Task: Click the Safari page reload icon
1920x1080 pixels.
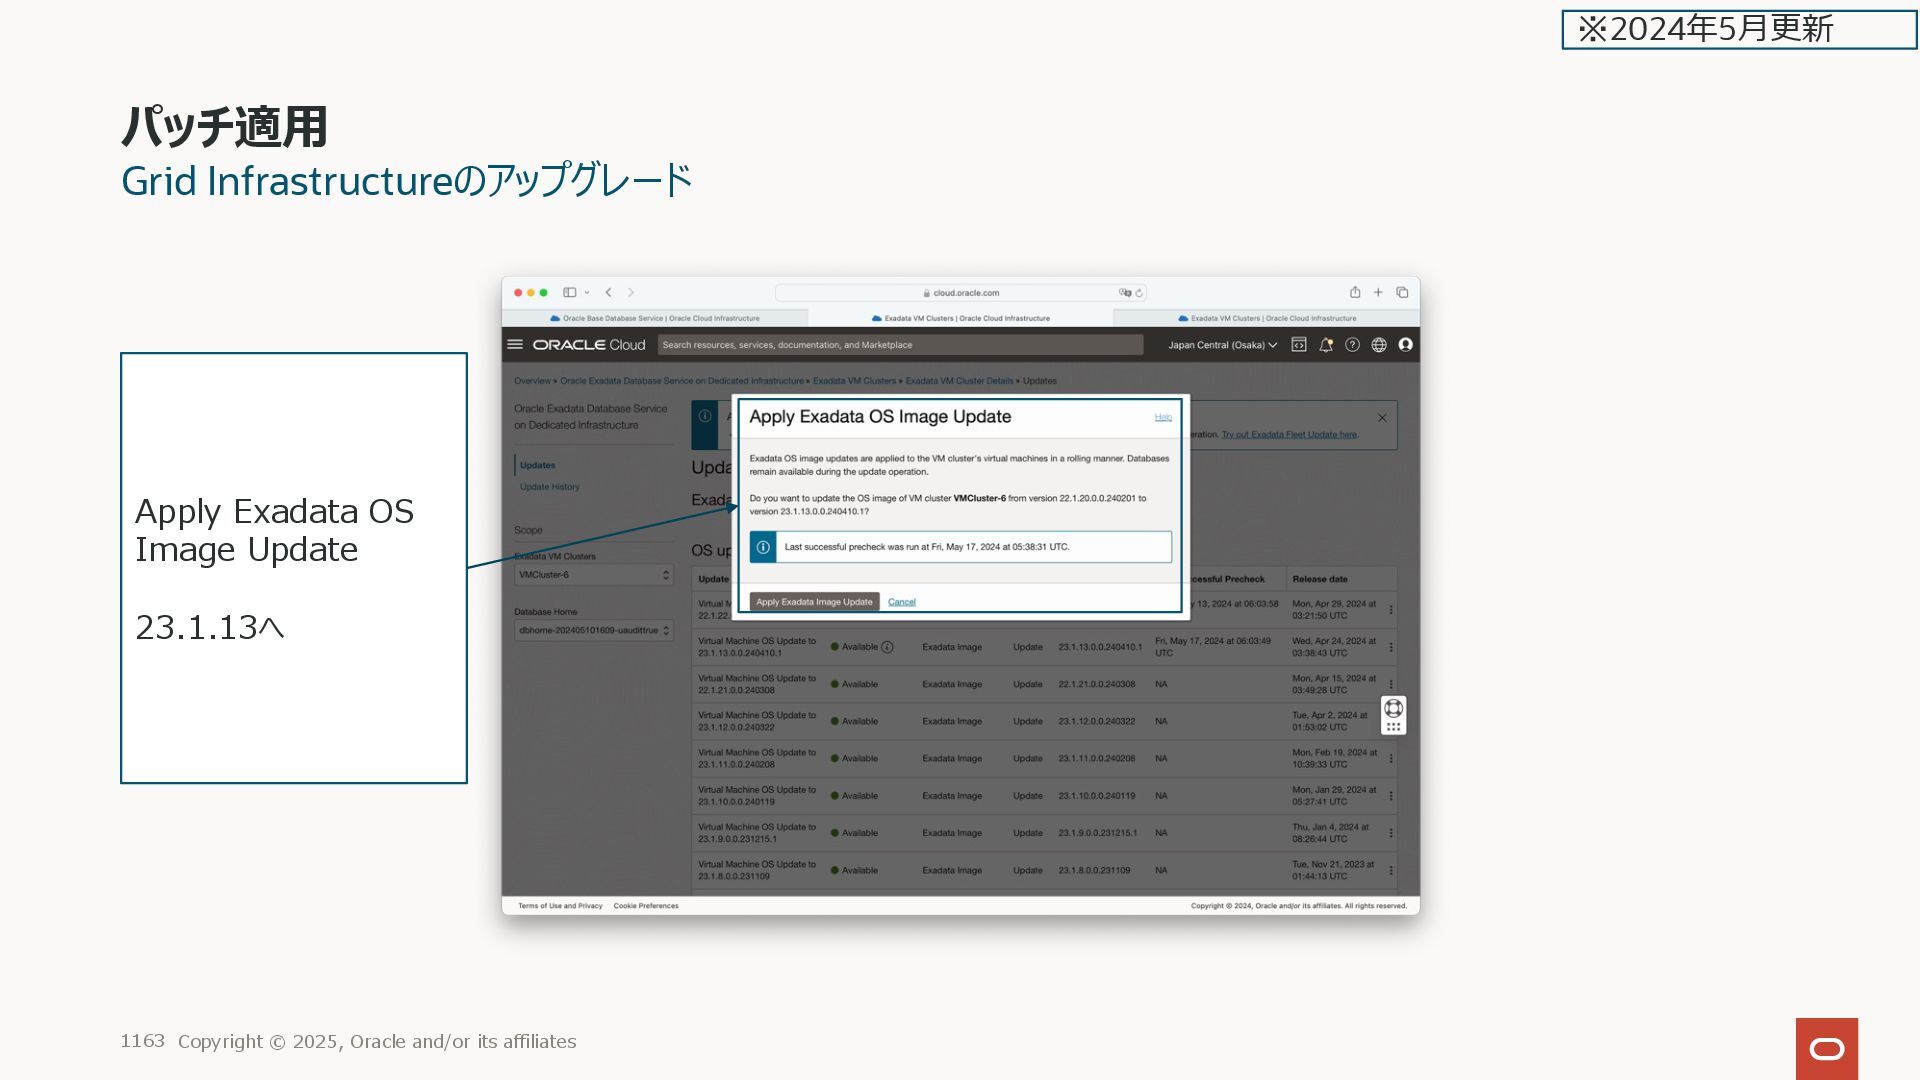Action: coord(1139,293)
